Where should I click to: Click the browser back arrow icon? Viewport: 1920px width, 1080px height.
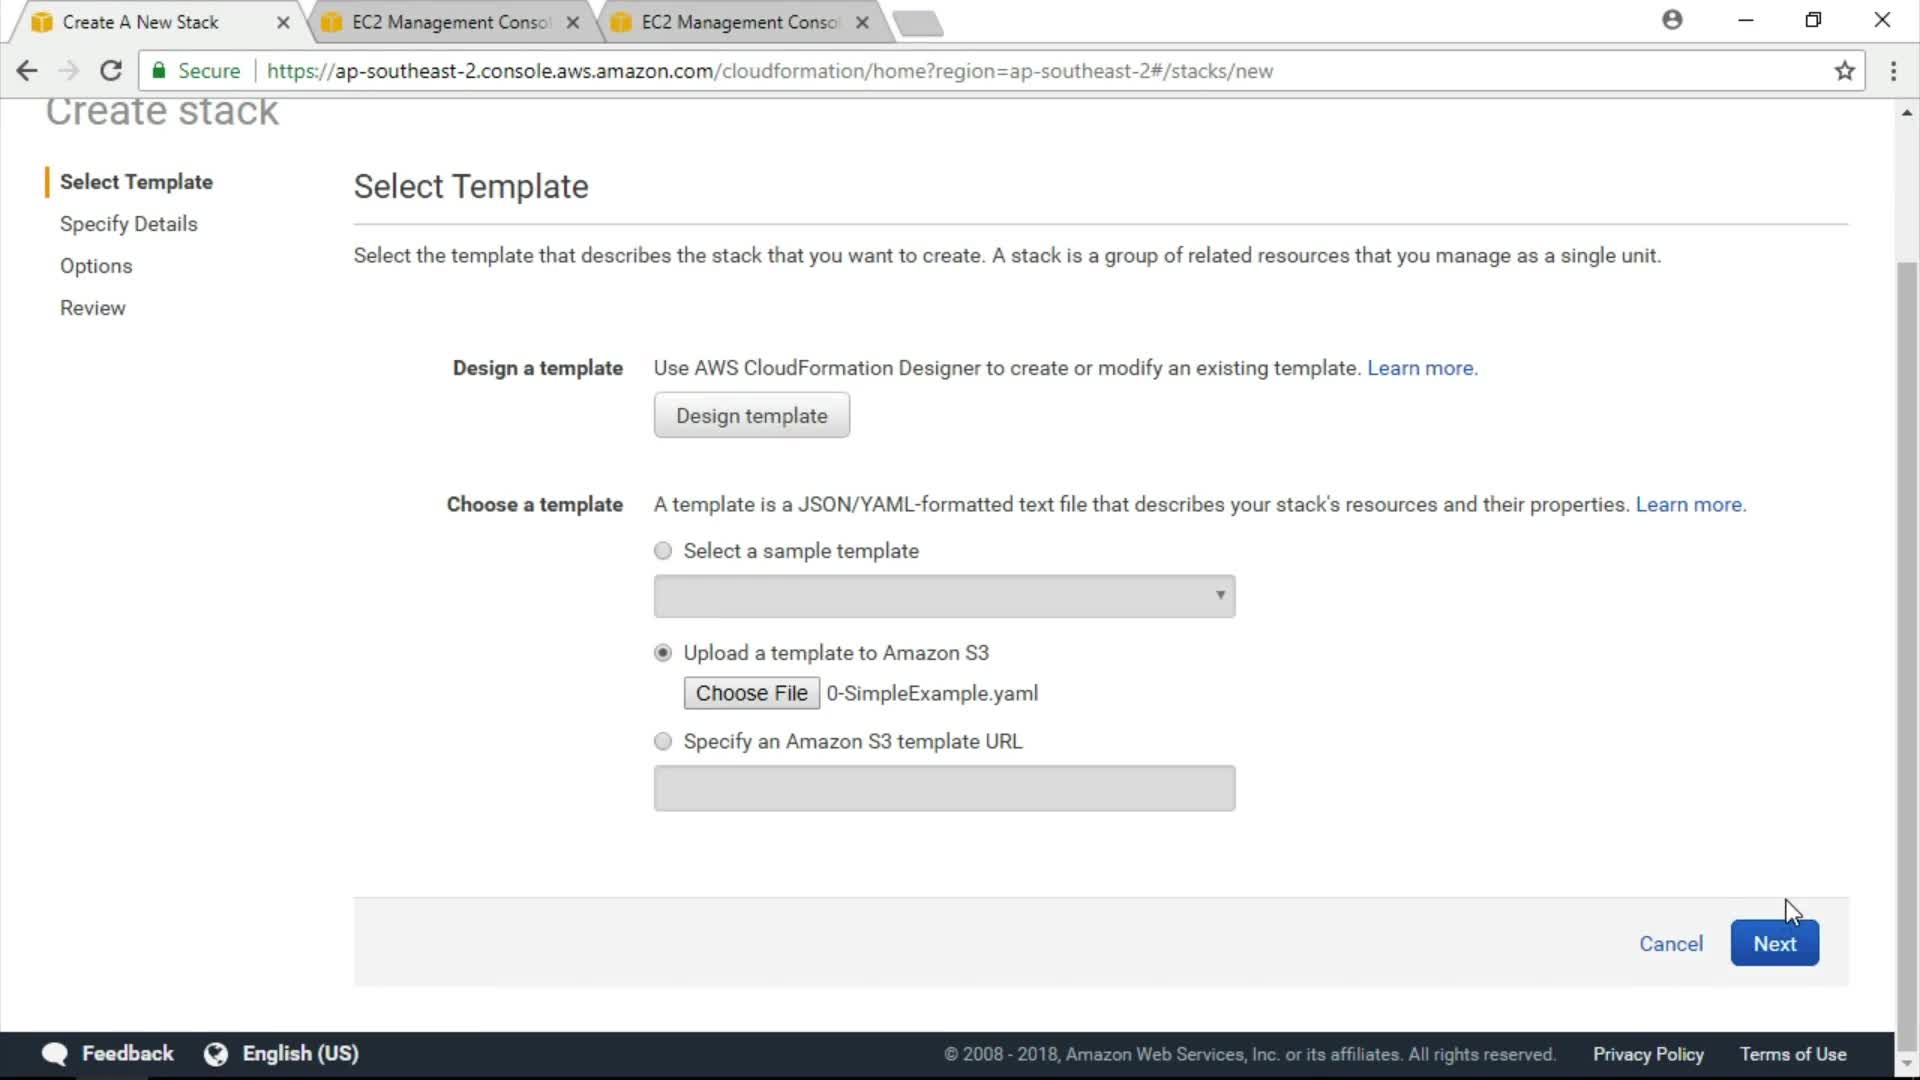[27, 71]
